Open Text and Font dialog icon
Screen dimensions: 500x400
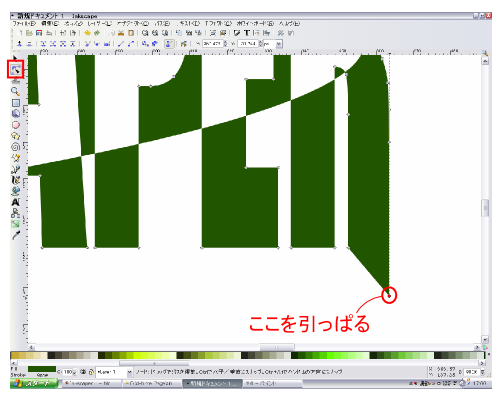[247, 33]
